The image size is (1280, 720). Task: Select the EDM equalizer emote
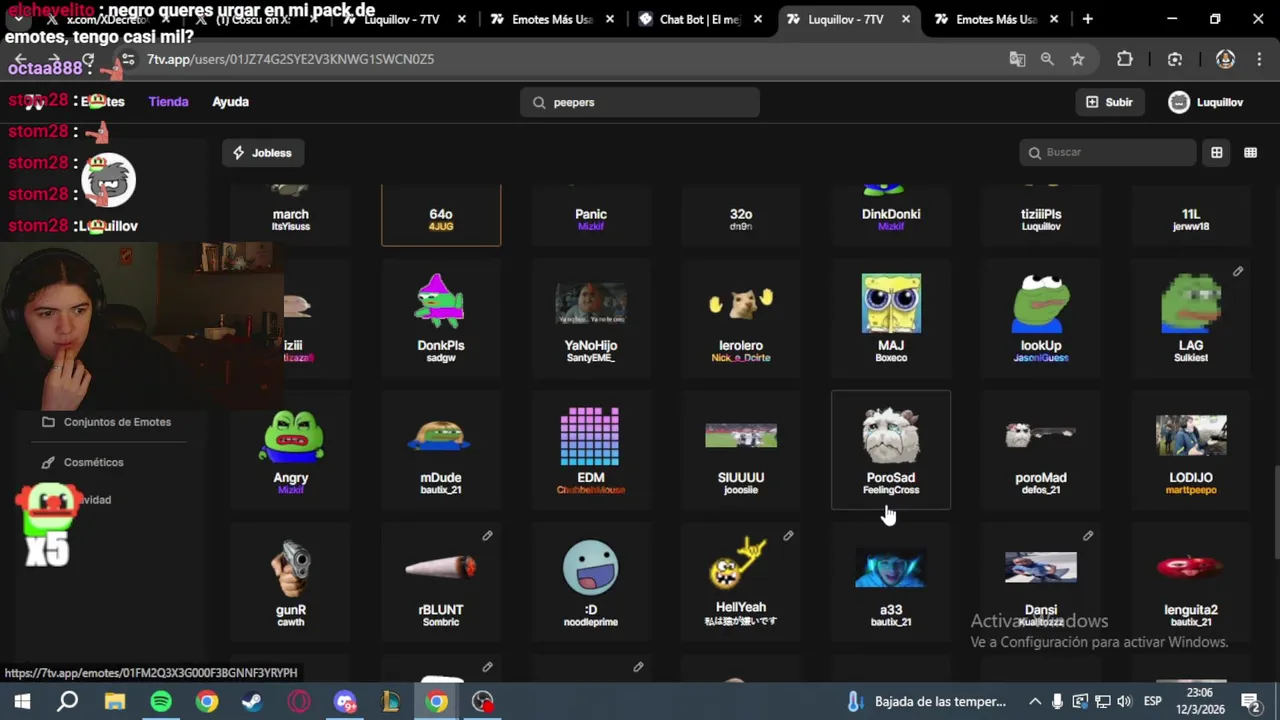pos(591,450)
